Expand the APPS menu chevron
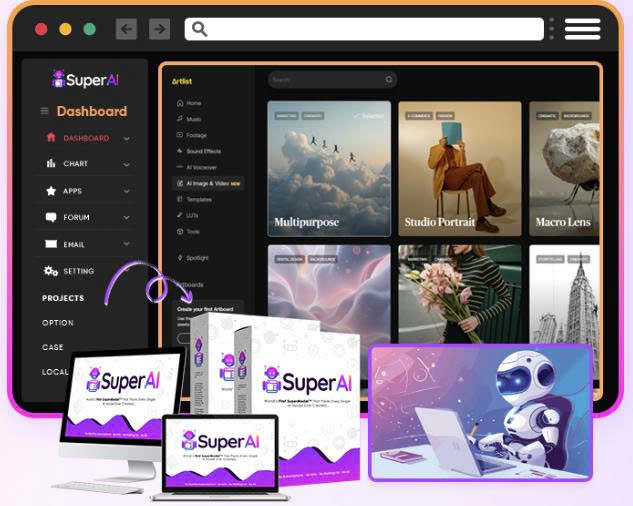The width and height of the screenshot is (633, 506). point(126,191)
